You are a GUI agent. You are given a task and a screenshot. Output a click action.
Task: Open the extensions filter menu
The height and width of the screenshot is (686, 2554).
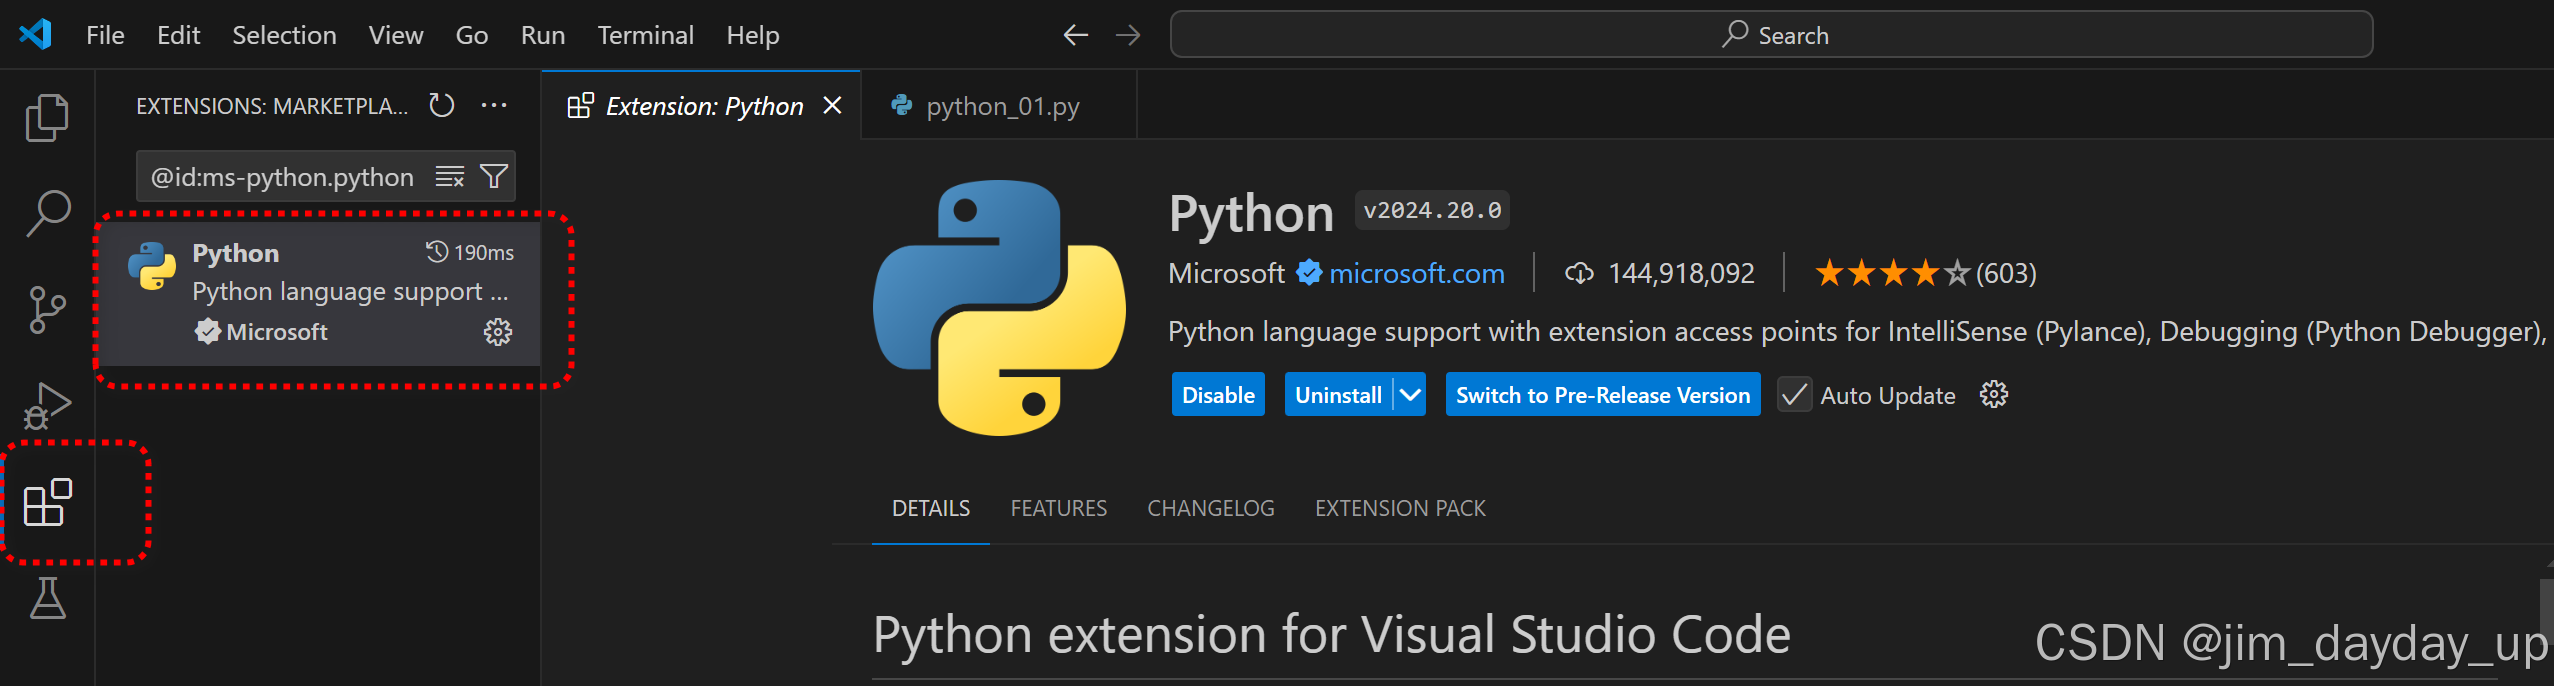coord(494,177)
